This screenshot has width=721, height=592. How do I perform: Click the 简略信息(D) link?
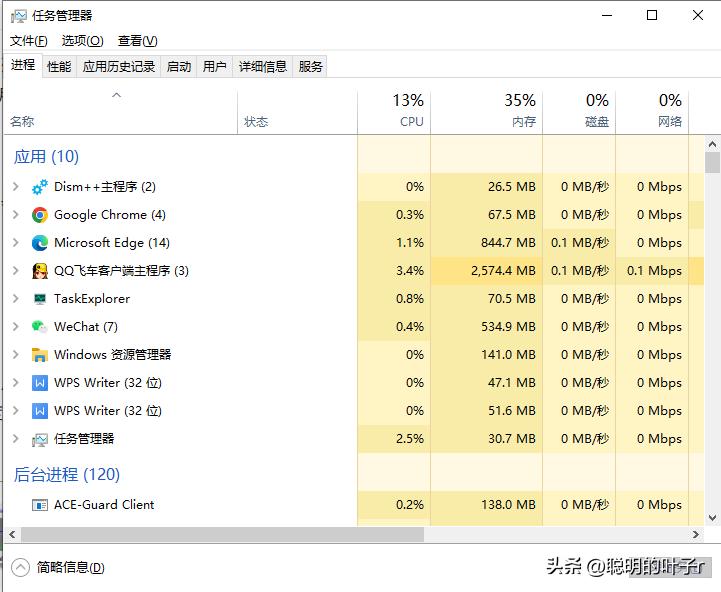coord(71,567)
